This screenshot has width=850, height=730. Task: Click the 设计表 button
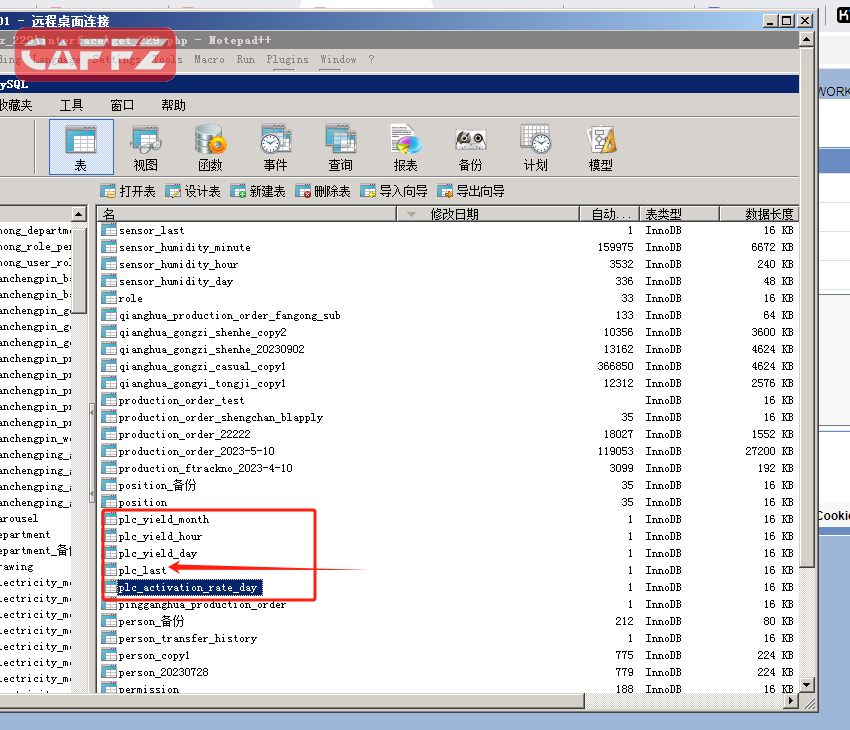point(193,191)
